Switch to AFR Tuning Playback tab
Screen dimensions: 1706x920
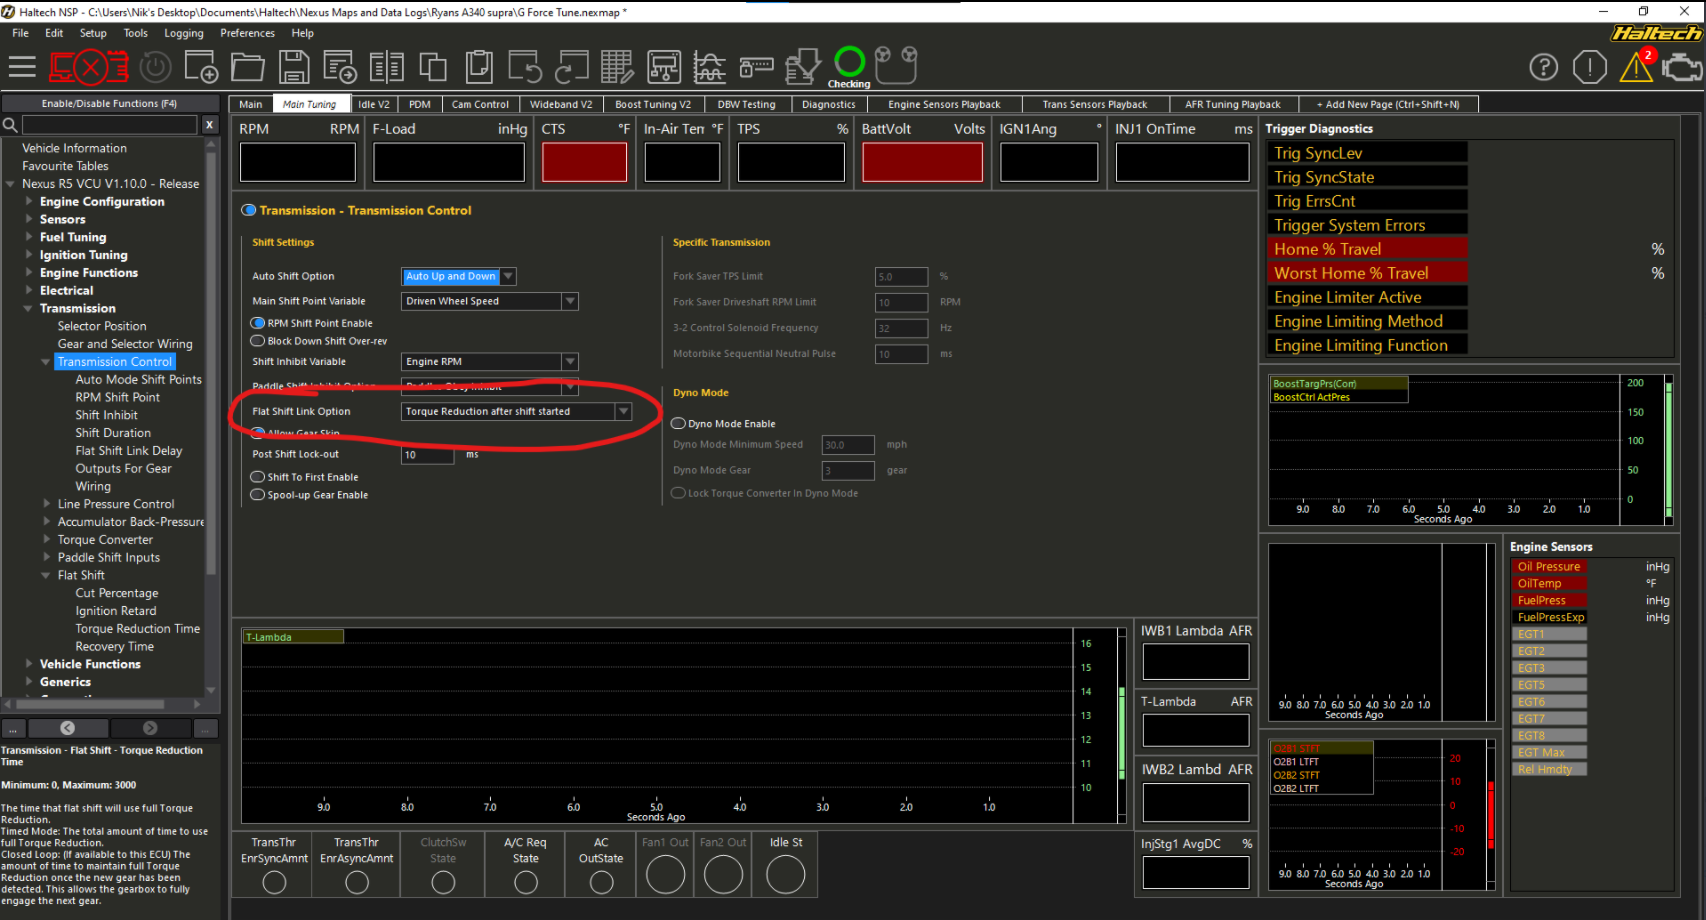pyautogui.click(x=1232, y=104)
